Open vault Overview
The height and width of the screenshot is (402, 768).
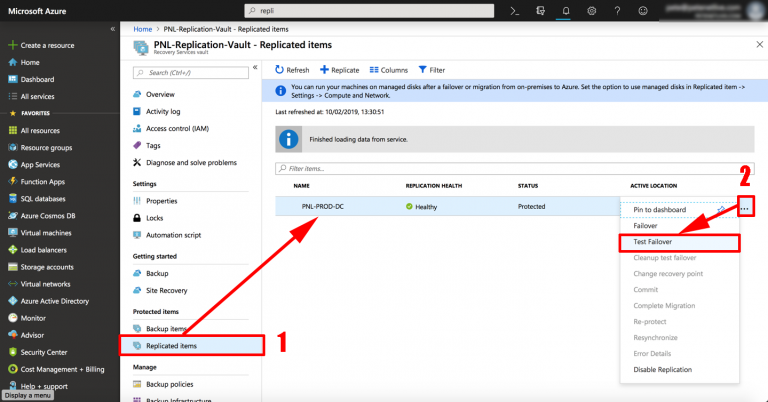[x=154, y=95]
